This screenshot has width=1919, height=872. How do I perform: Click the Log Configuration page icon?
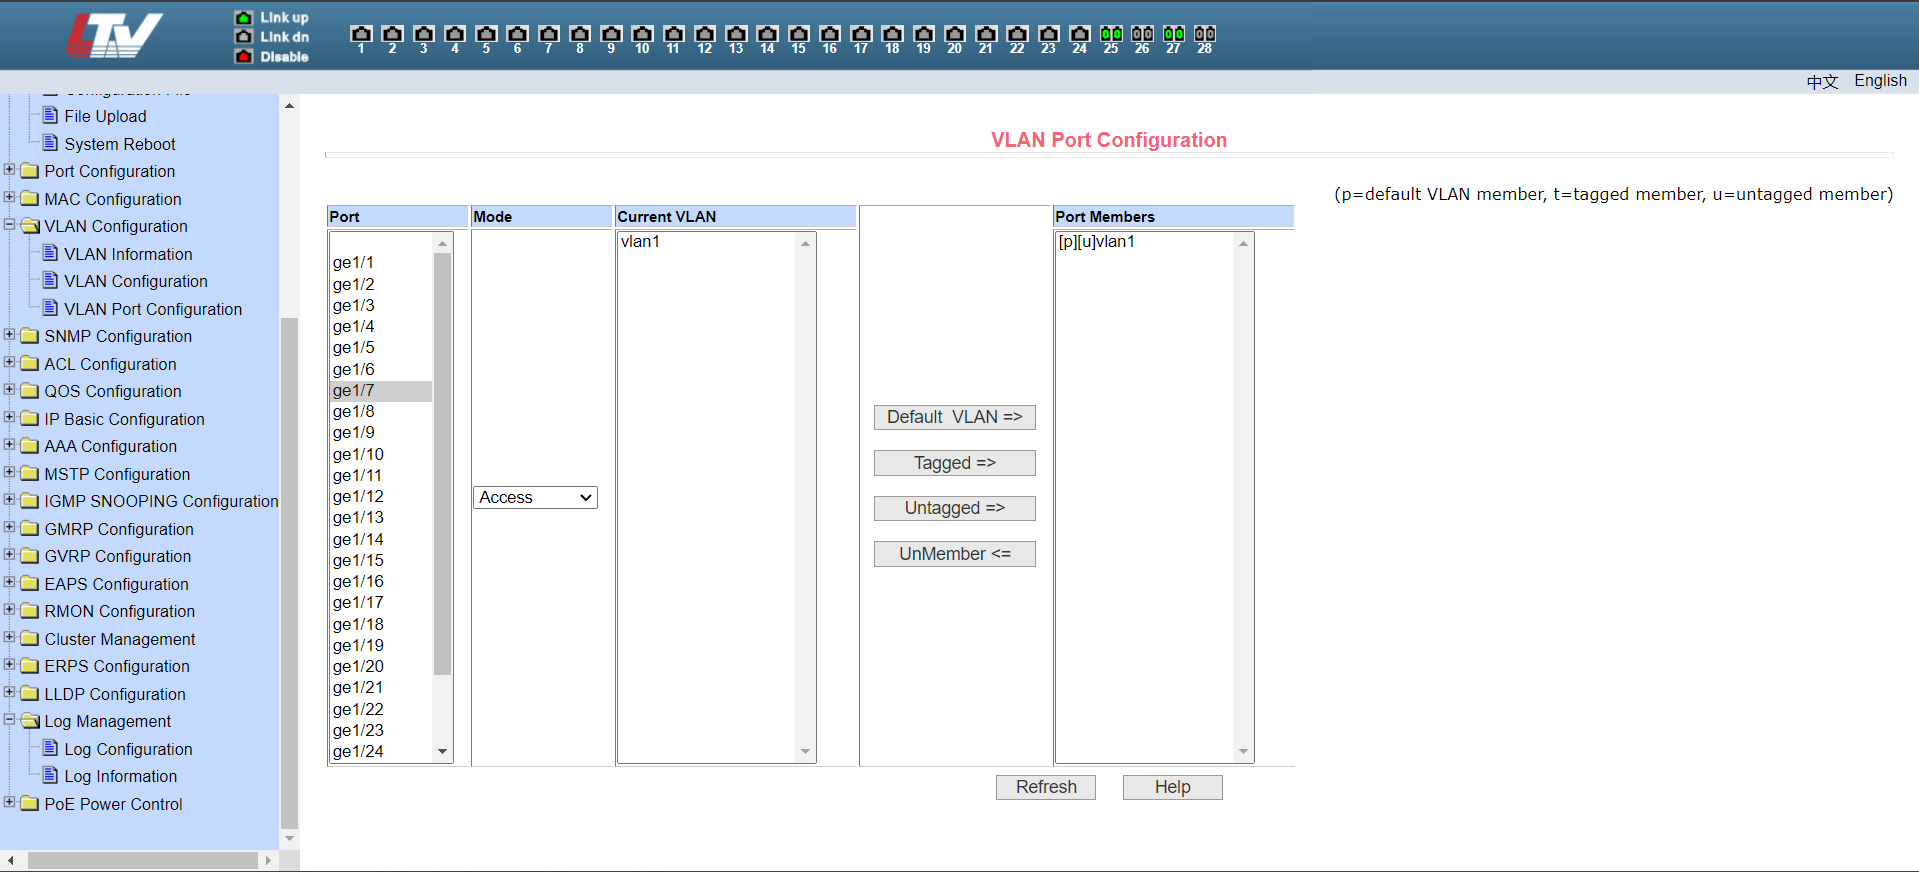coord(51,748)
